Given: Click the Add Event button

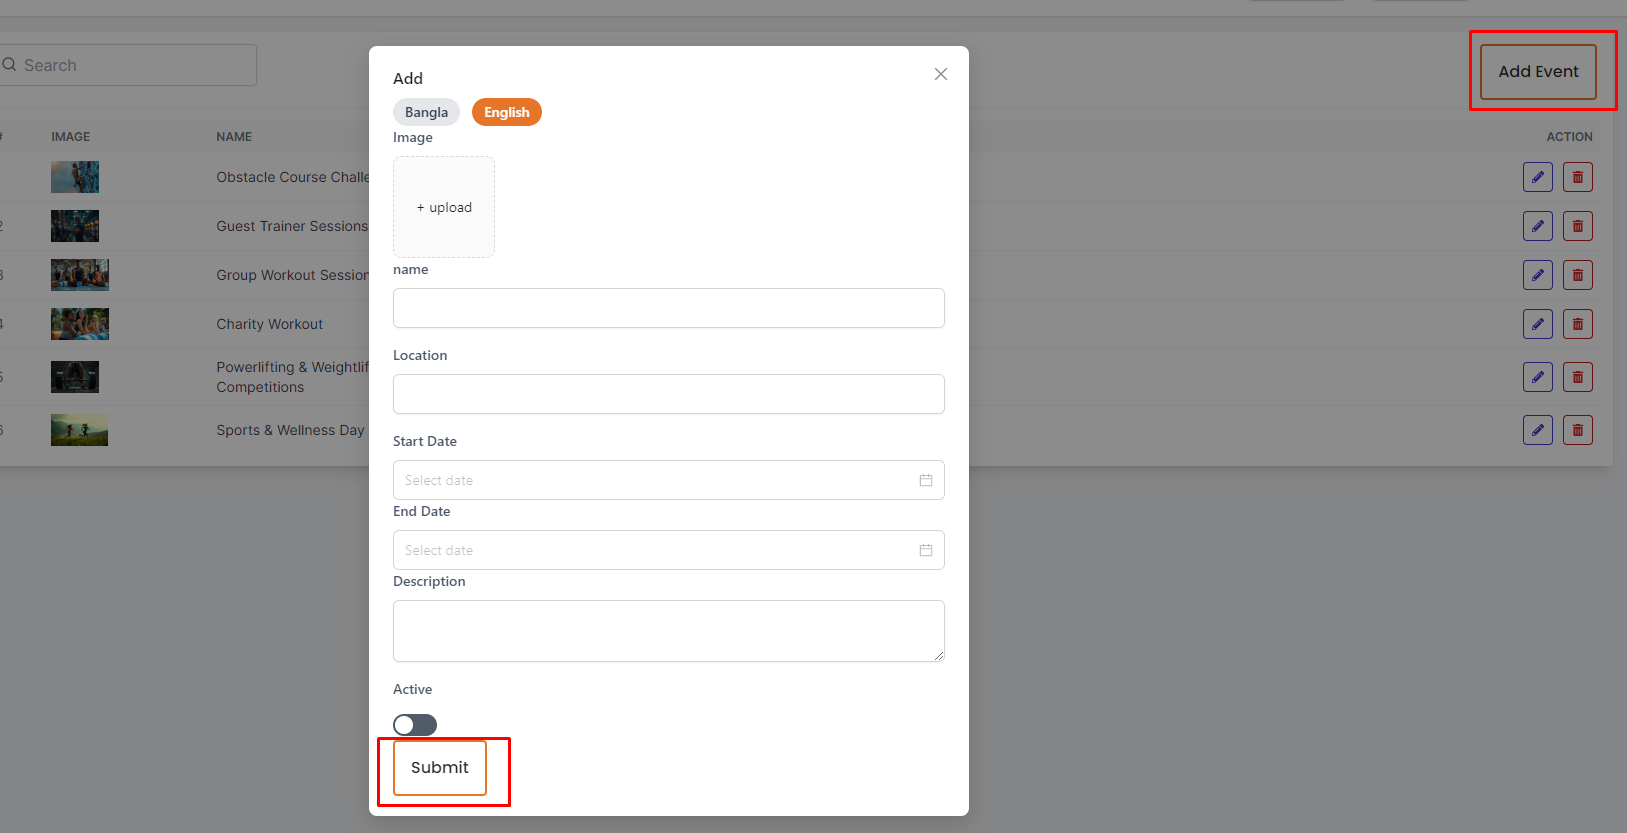Looking at the screenshot, I should 1537,71.
